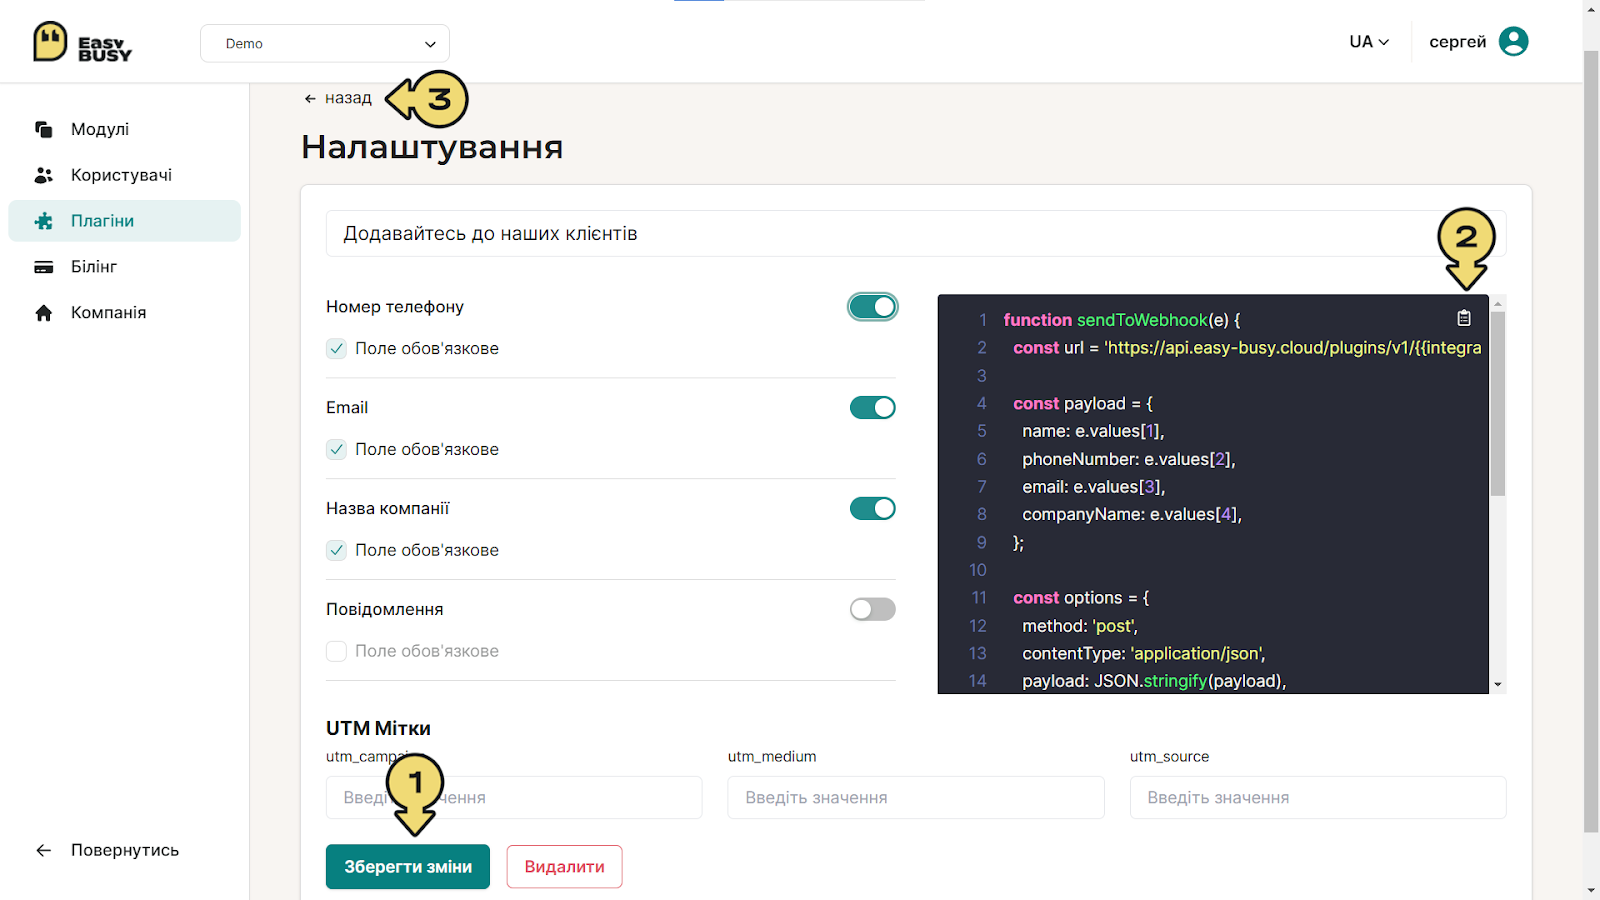Open the Модулі menu item

125,129
